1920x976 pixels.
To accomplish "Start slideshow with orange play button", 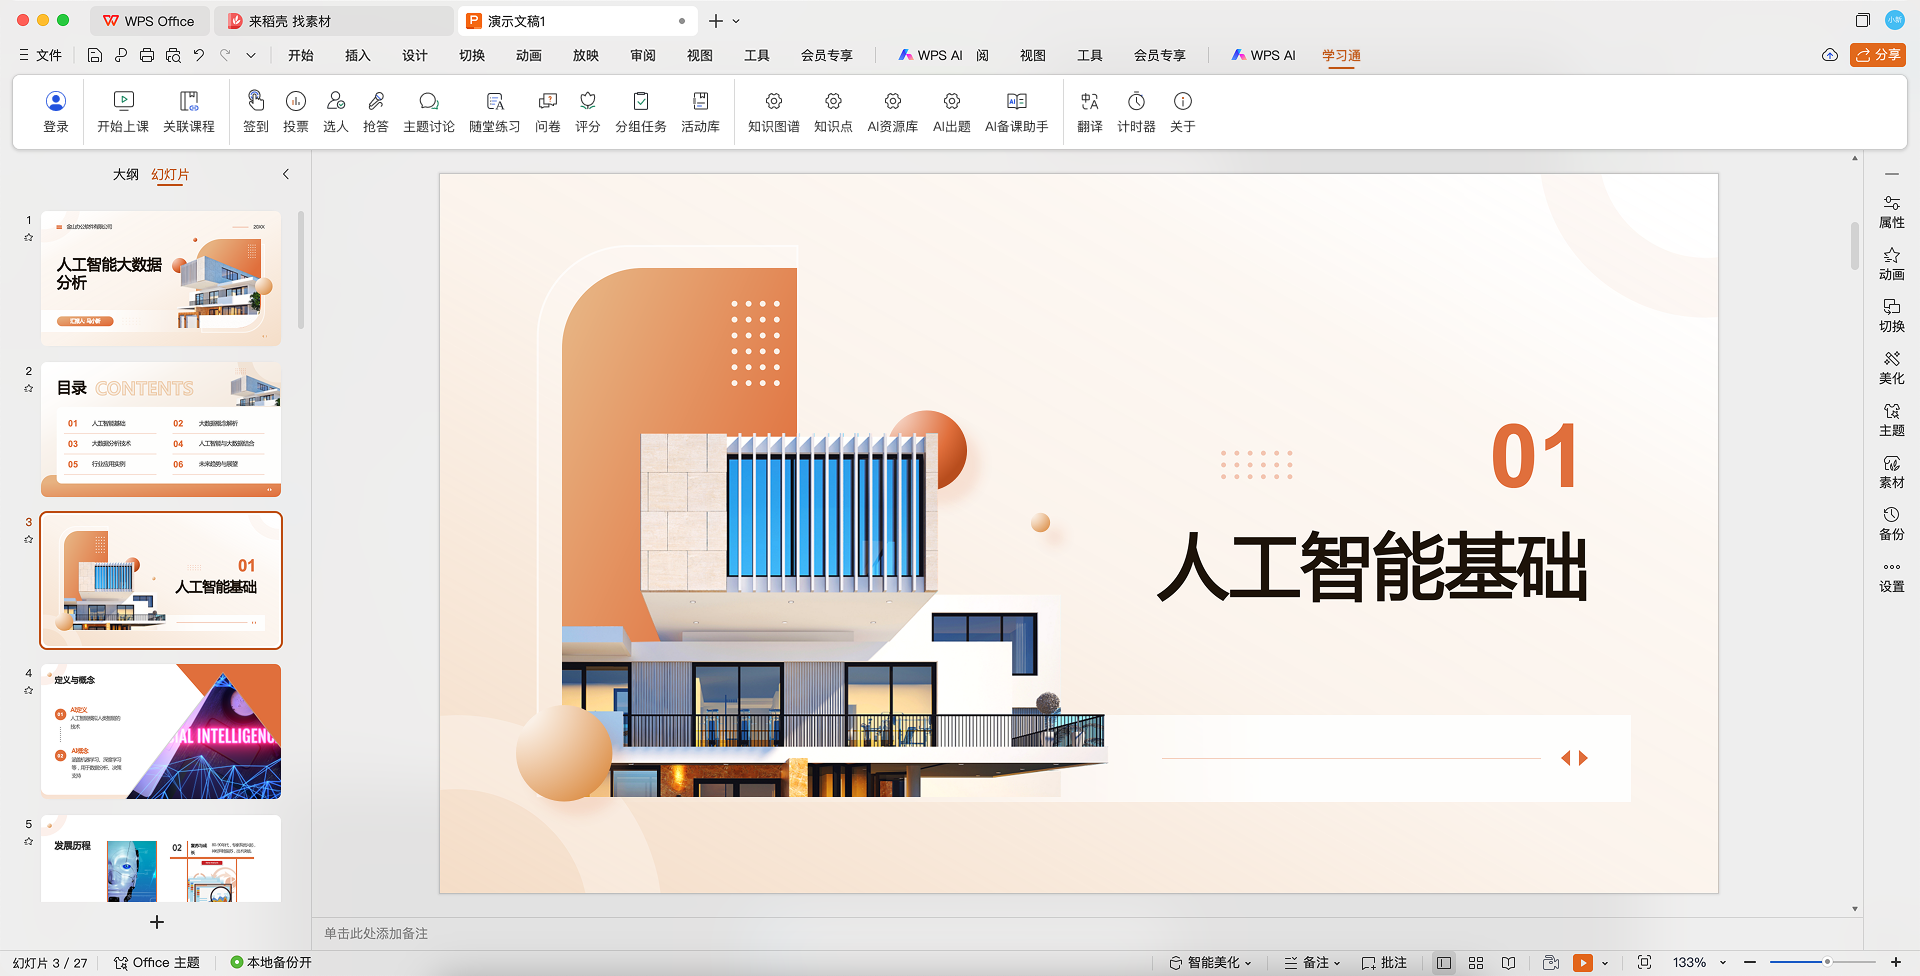I will (1582, 963).
